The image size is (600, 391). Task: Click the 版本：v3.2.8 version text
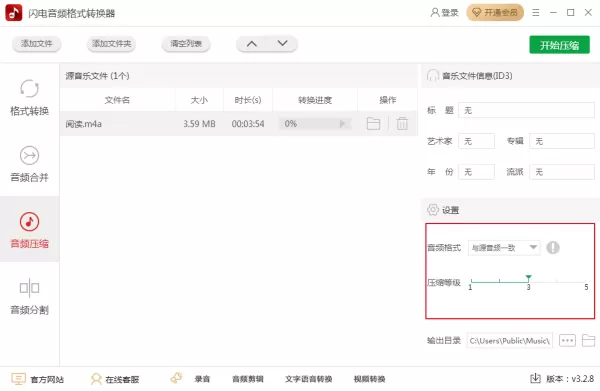tap(570, 379)
